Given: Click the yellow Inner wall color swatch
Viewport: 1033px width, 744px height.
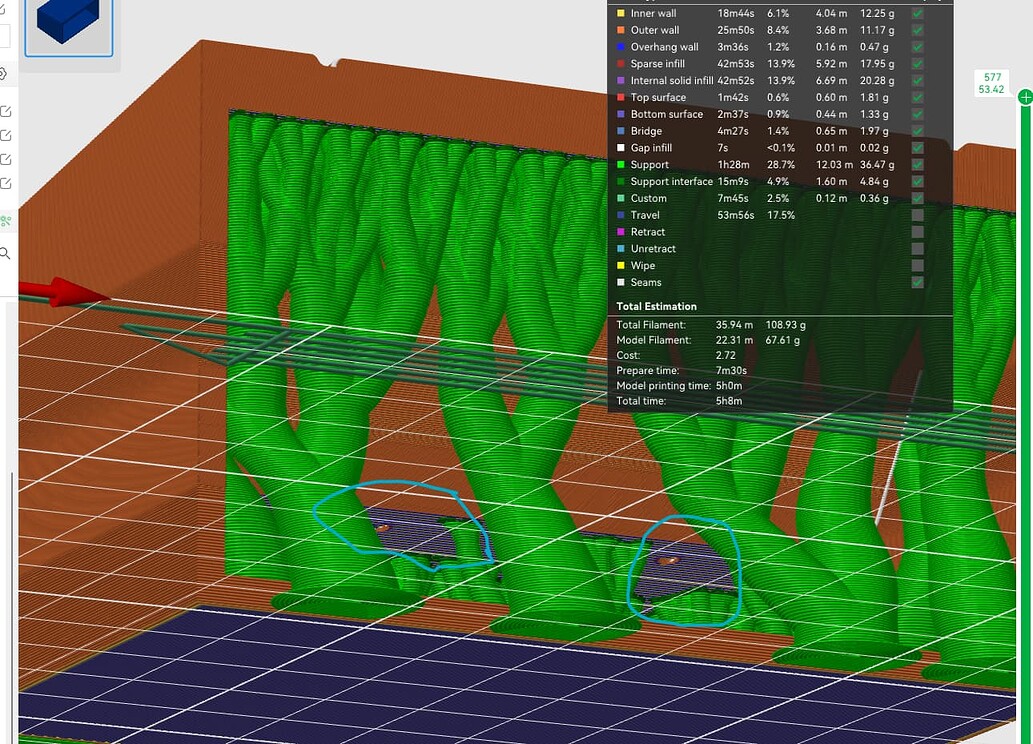Looking at the screenshot, I should (x=621, y=13).
